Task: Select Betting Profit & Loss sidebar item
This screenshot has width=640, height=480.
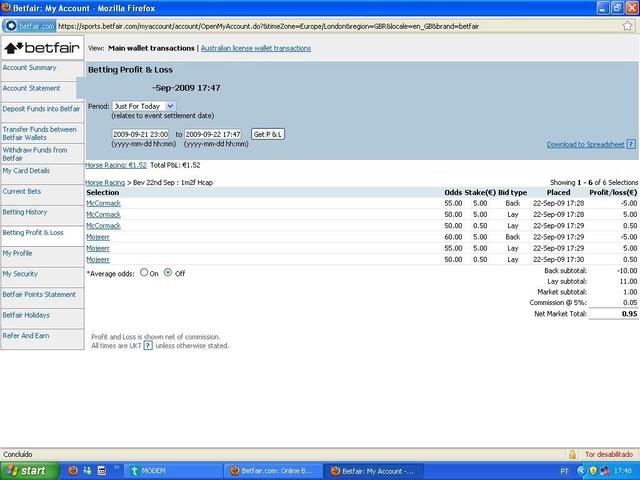Action: click(x=33, y=233)
